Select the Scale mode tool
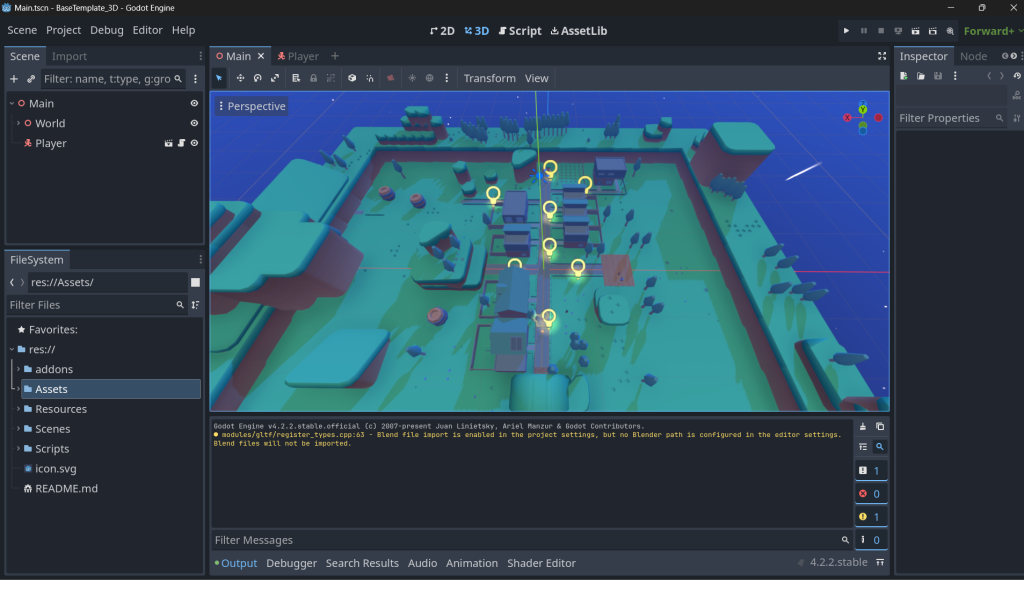This screenshot has height=611, width=1024. (275, 78)
